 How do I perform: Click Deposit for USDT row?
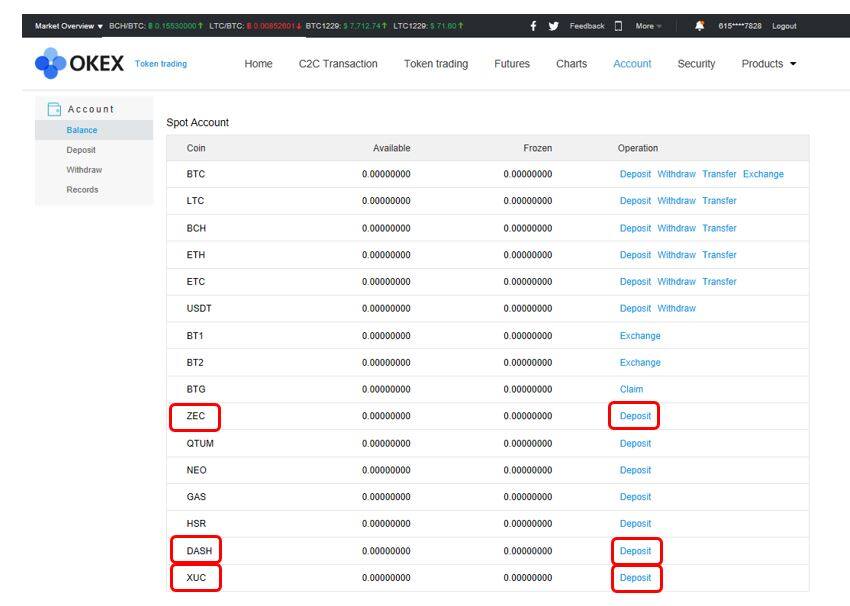click(635, 308)
